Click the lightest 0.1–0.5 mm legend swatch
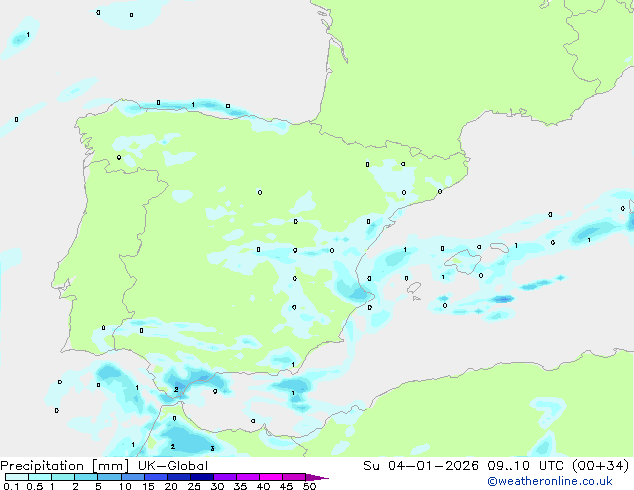 click(x=17, y=477)
